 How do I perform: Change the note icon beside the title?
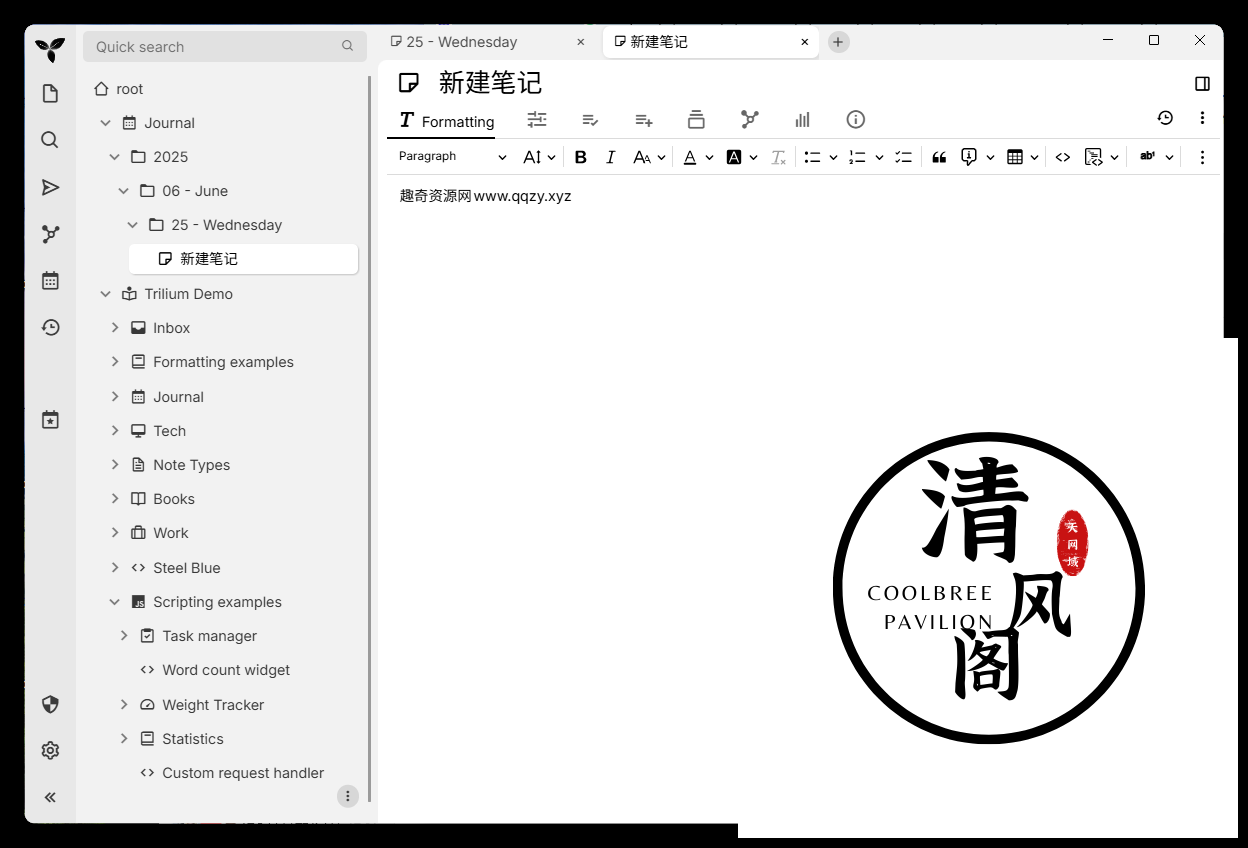click(x=409, y=83)
